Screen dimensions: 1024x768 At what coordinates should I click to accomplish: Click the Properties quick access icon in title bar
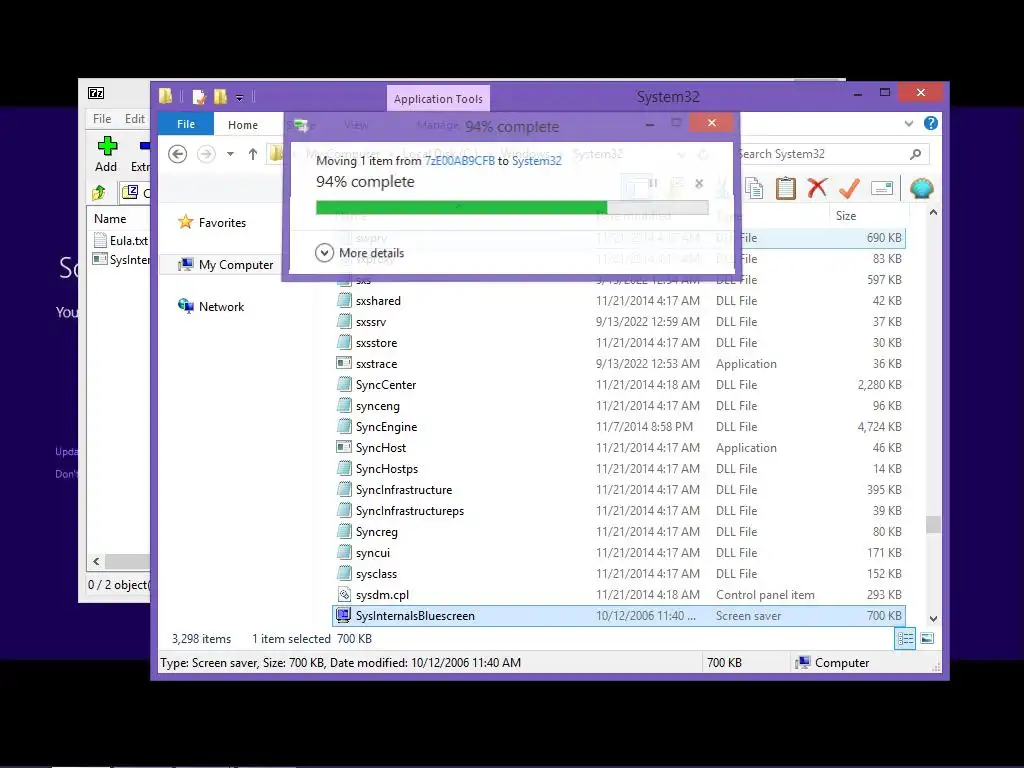pos(199,97)
